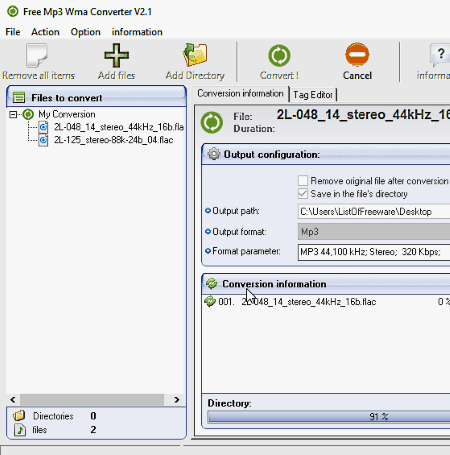Click the blue bullet beside Format parameter
The image size is (450, 455).
pyautogui.click(x=208, y=251)
